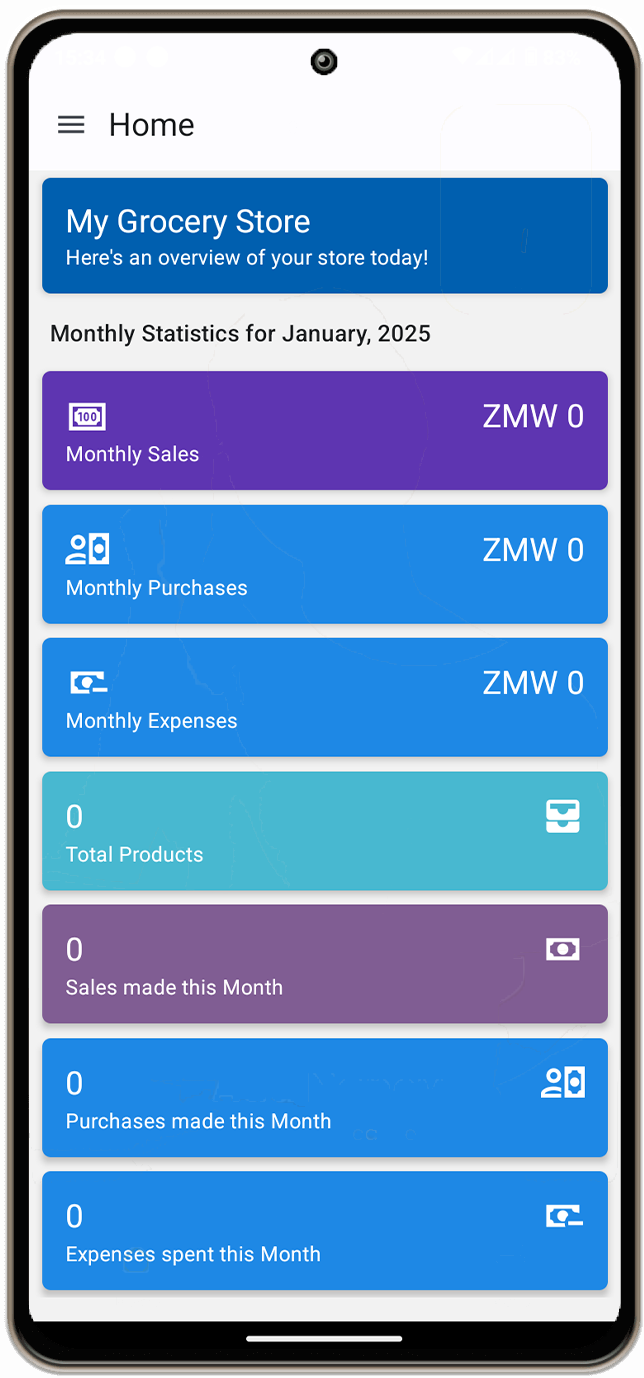Viewport: 644px width, 1378px height.
Task: Open the Expenses spent this Month card
Action: coord(325,1230)
